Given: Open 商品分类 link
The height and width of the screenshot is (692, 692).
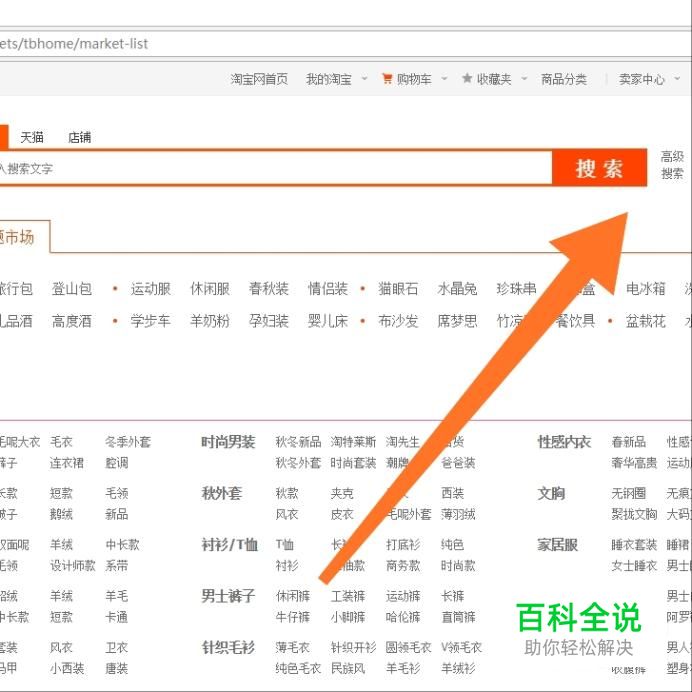Looking at the screenshot, I should (x=564, y=79).
